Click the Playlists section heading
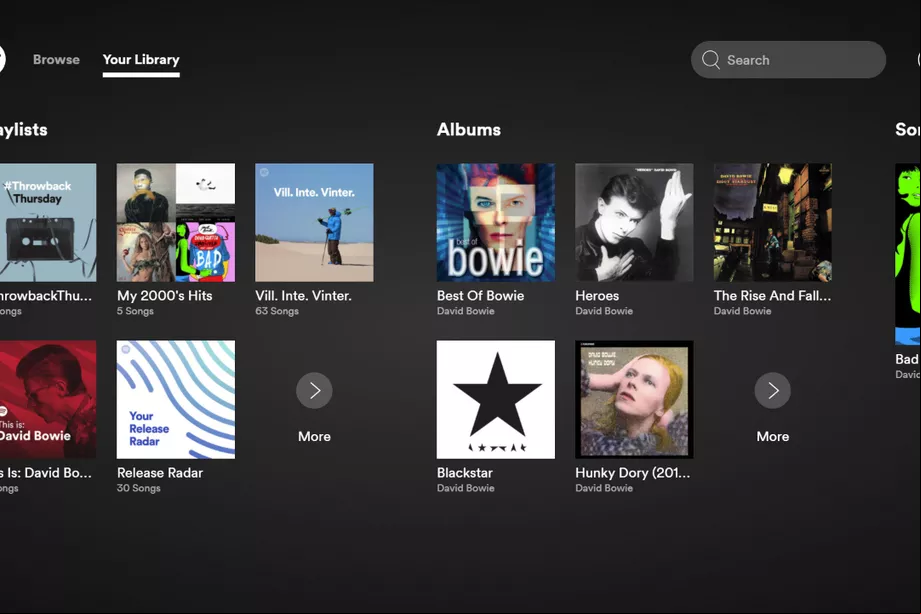Image resolution: width=921 pixels, height=614 pixels. point(23,130)
